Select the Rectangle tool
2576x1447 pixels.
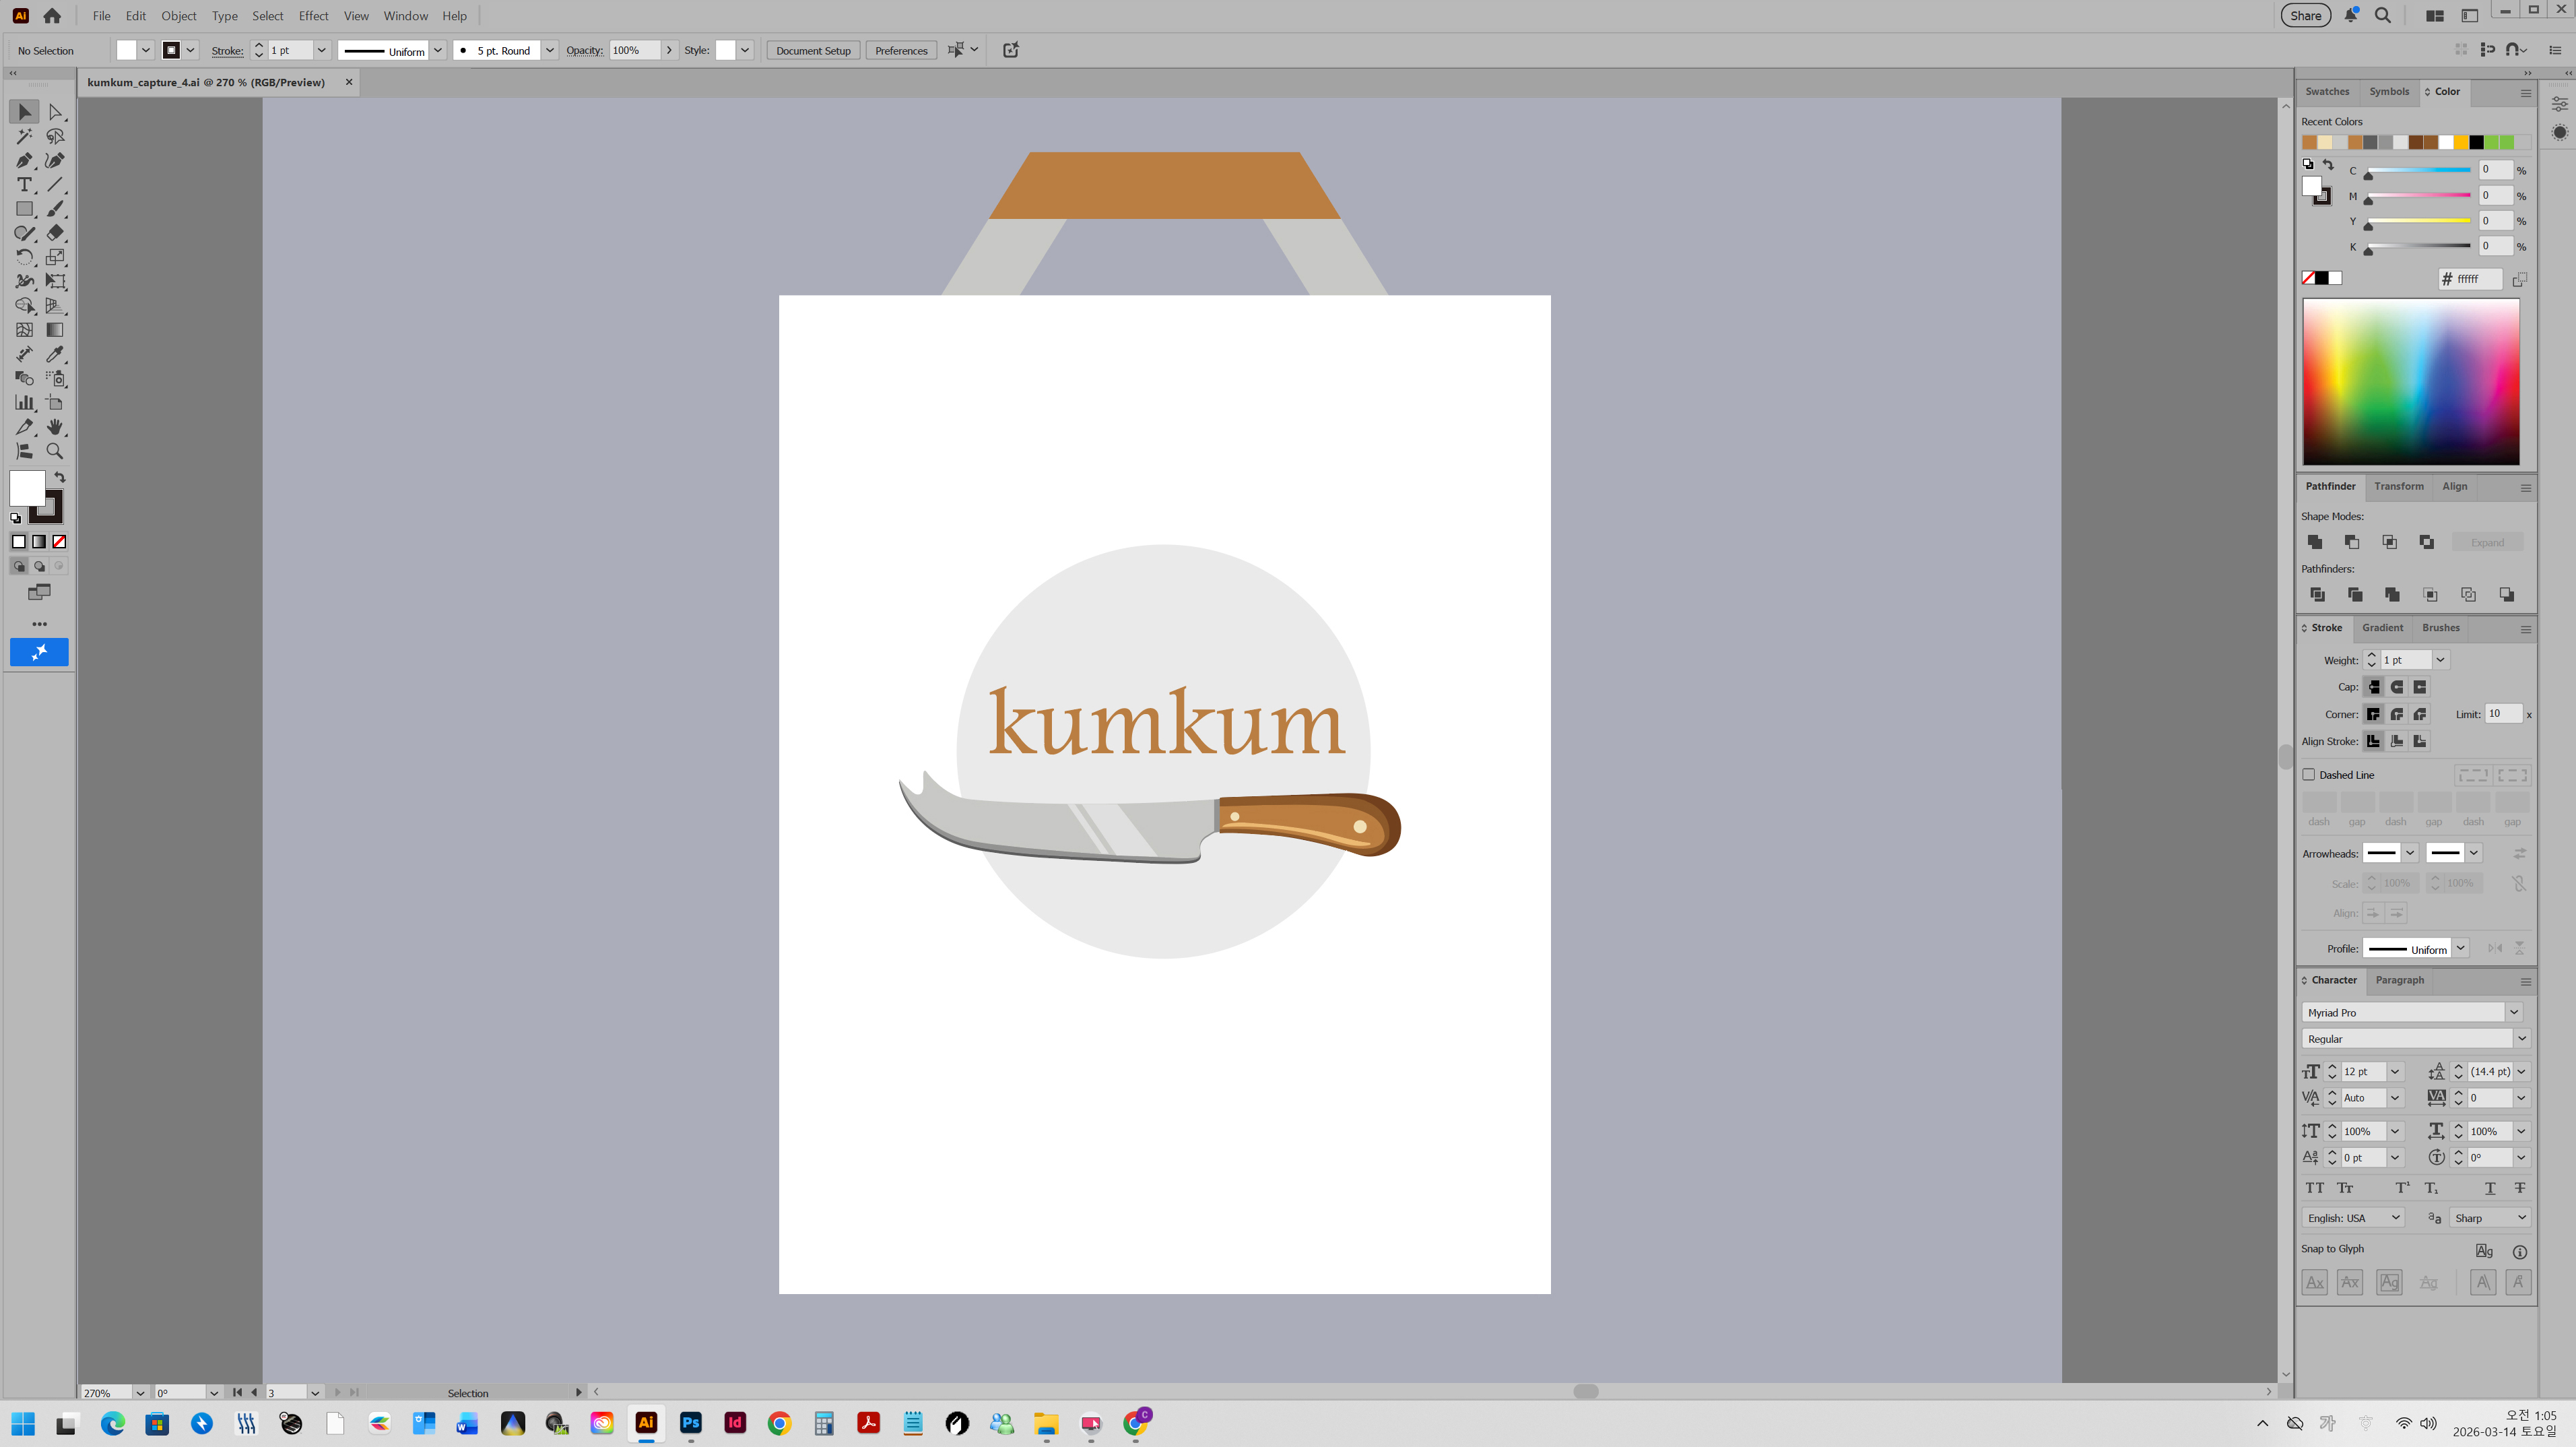point(24,209)
